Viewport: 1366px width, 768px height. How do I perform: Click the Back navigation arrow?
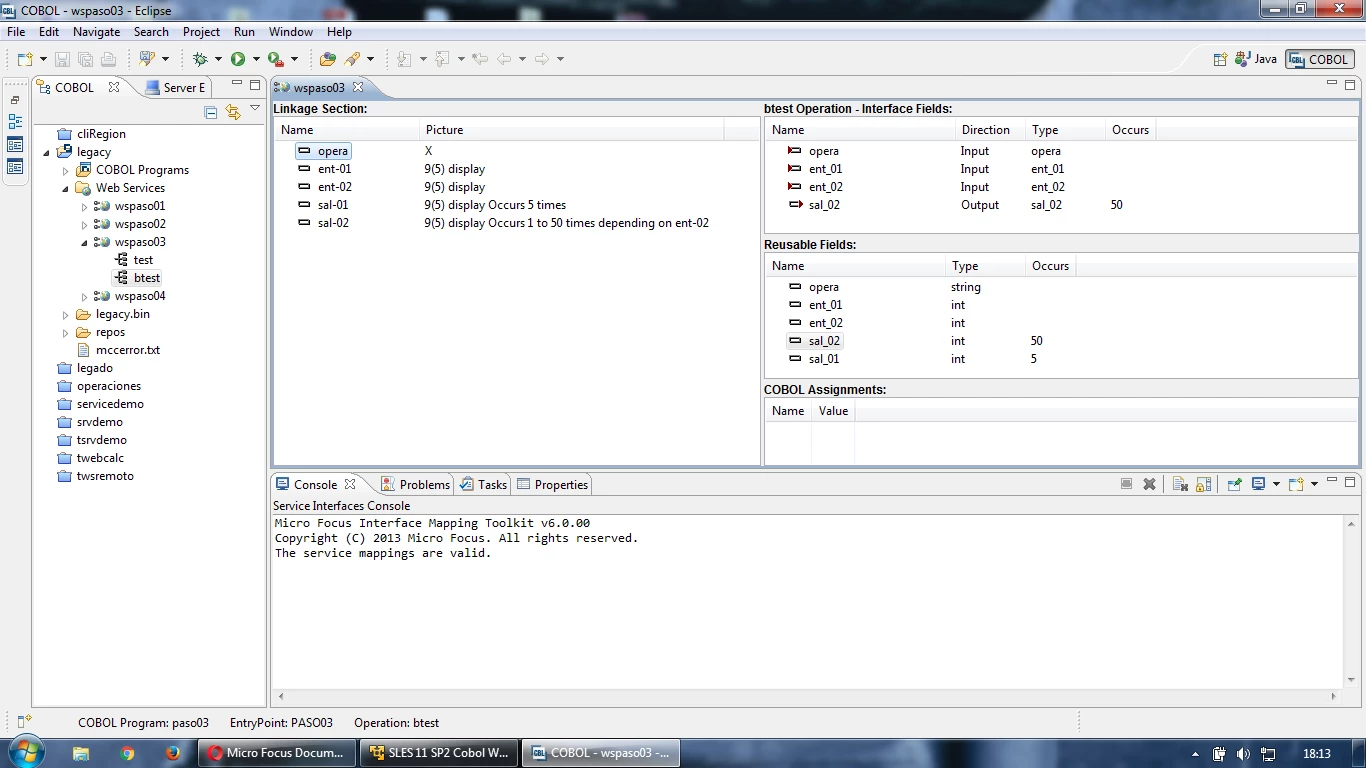tap(504, 59)
